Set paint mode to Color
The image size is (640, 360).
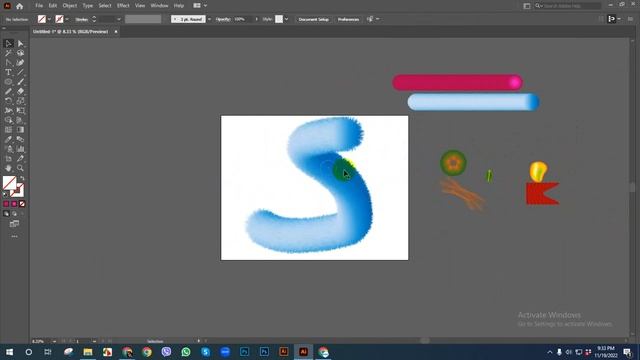click(x=6, y=204)
